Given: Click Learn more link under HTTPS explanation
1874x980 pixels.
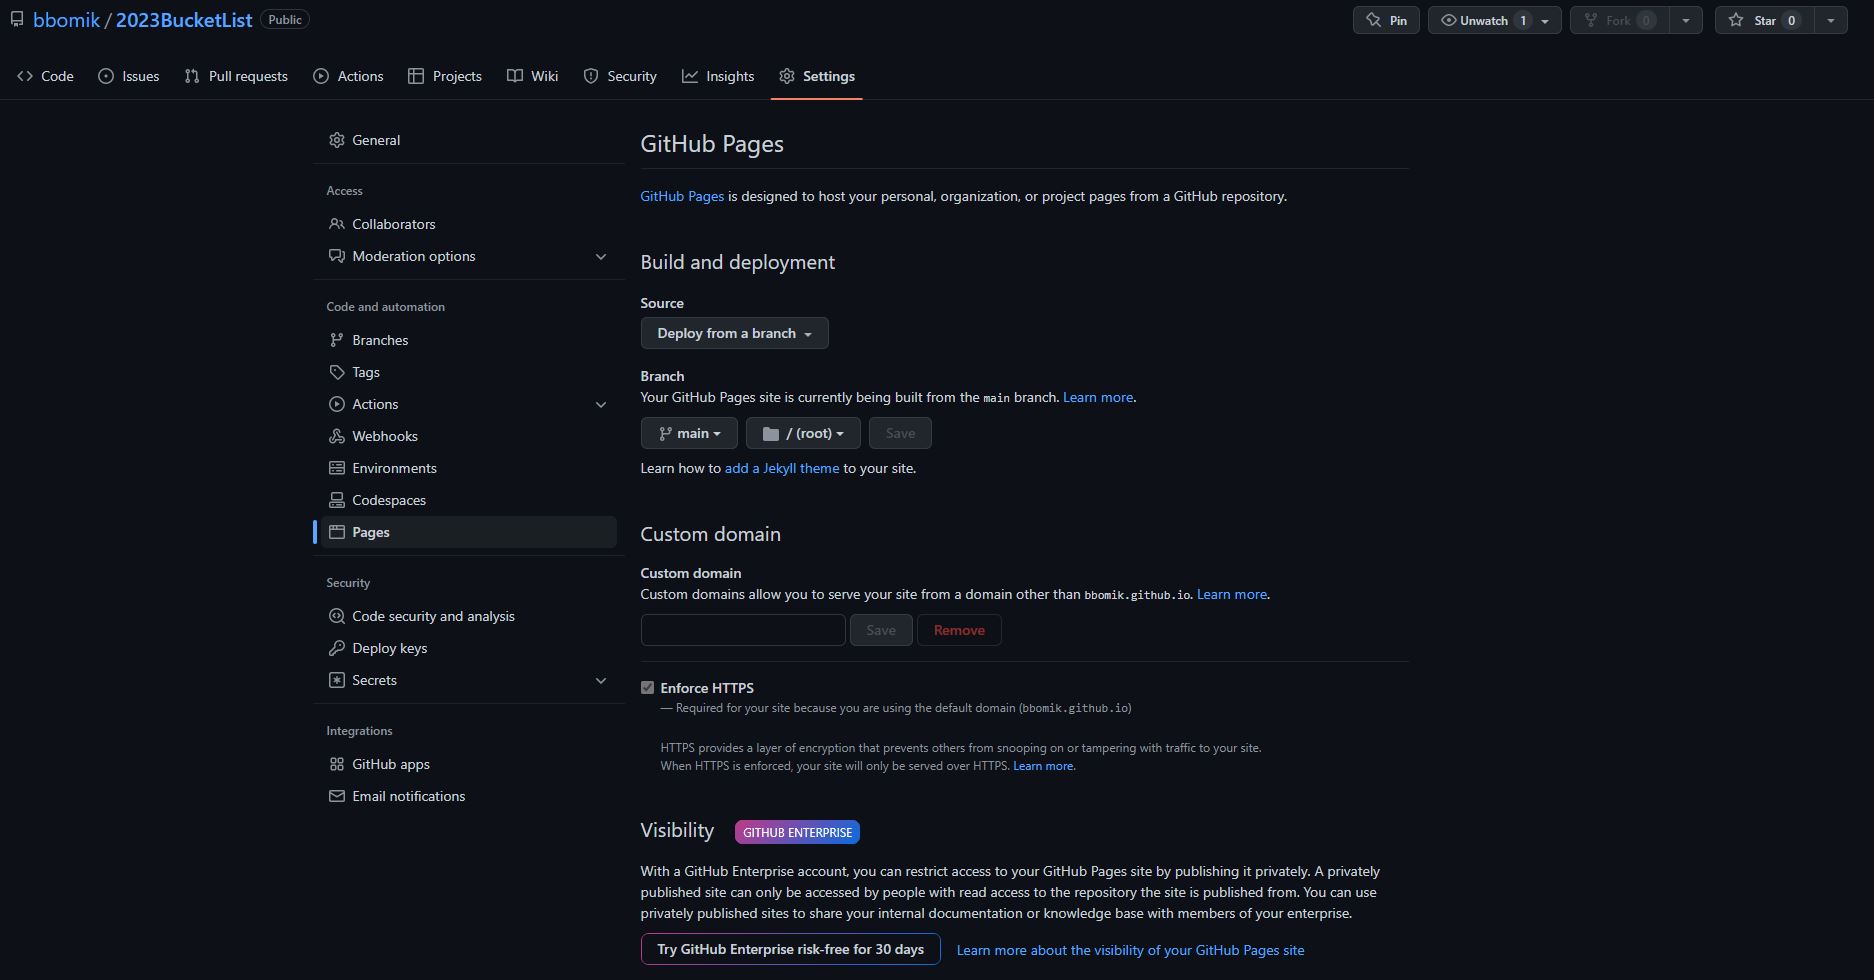Looking at the screenshot, I should (1043, 766).
